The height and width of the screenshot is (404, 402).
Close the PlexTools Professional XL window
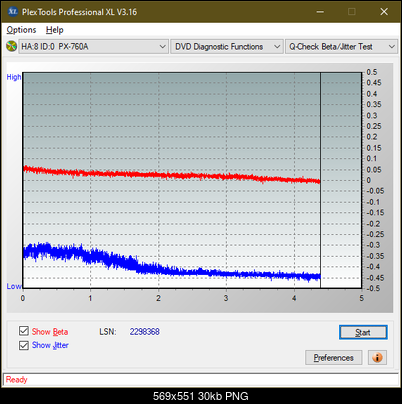coord(384,12)
